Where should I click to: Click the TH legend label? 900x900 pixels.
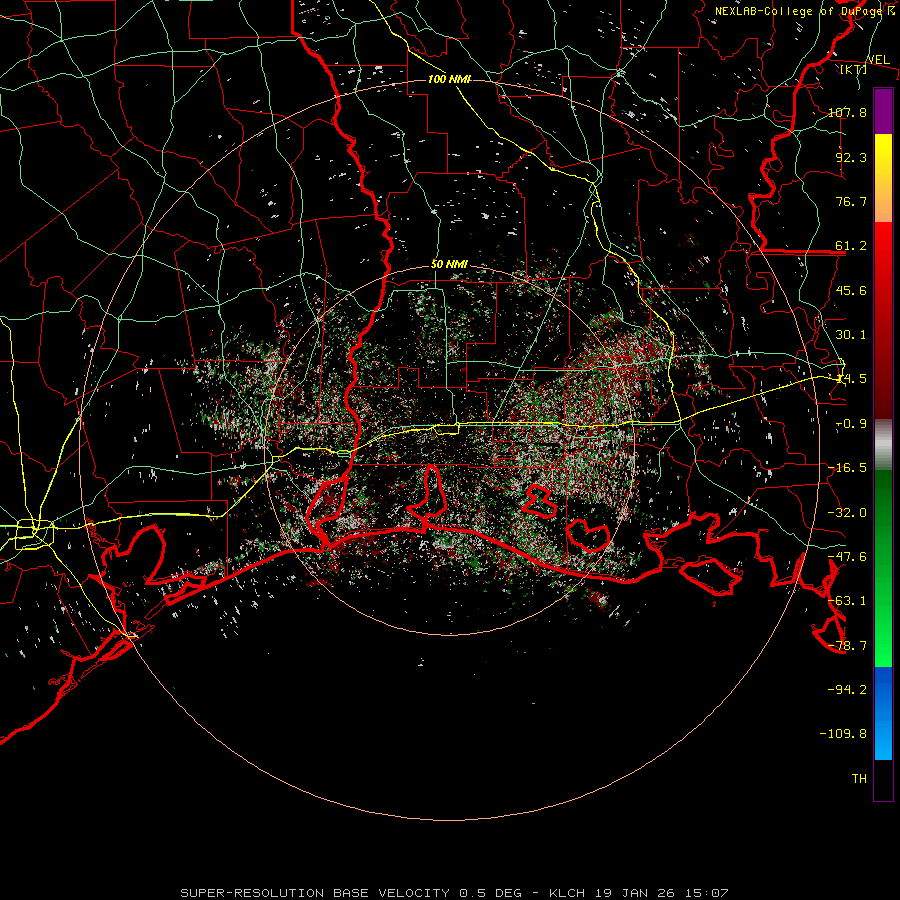coord(859,778)
